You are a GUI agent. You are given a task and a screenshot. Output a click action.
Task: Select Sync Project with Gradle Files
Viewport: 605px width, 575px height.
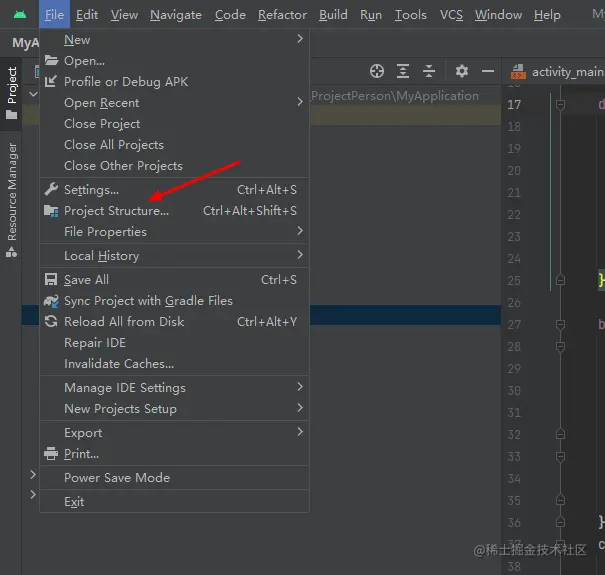click(x=174, y=301)
